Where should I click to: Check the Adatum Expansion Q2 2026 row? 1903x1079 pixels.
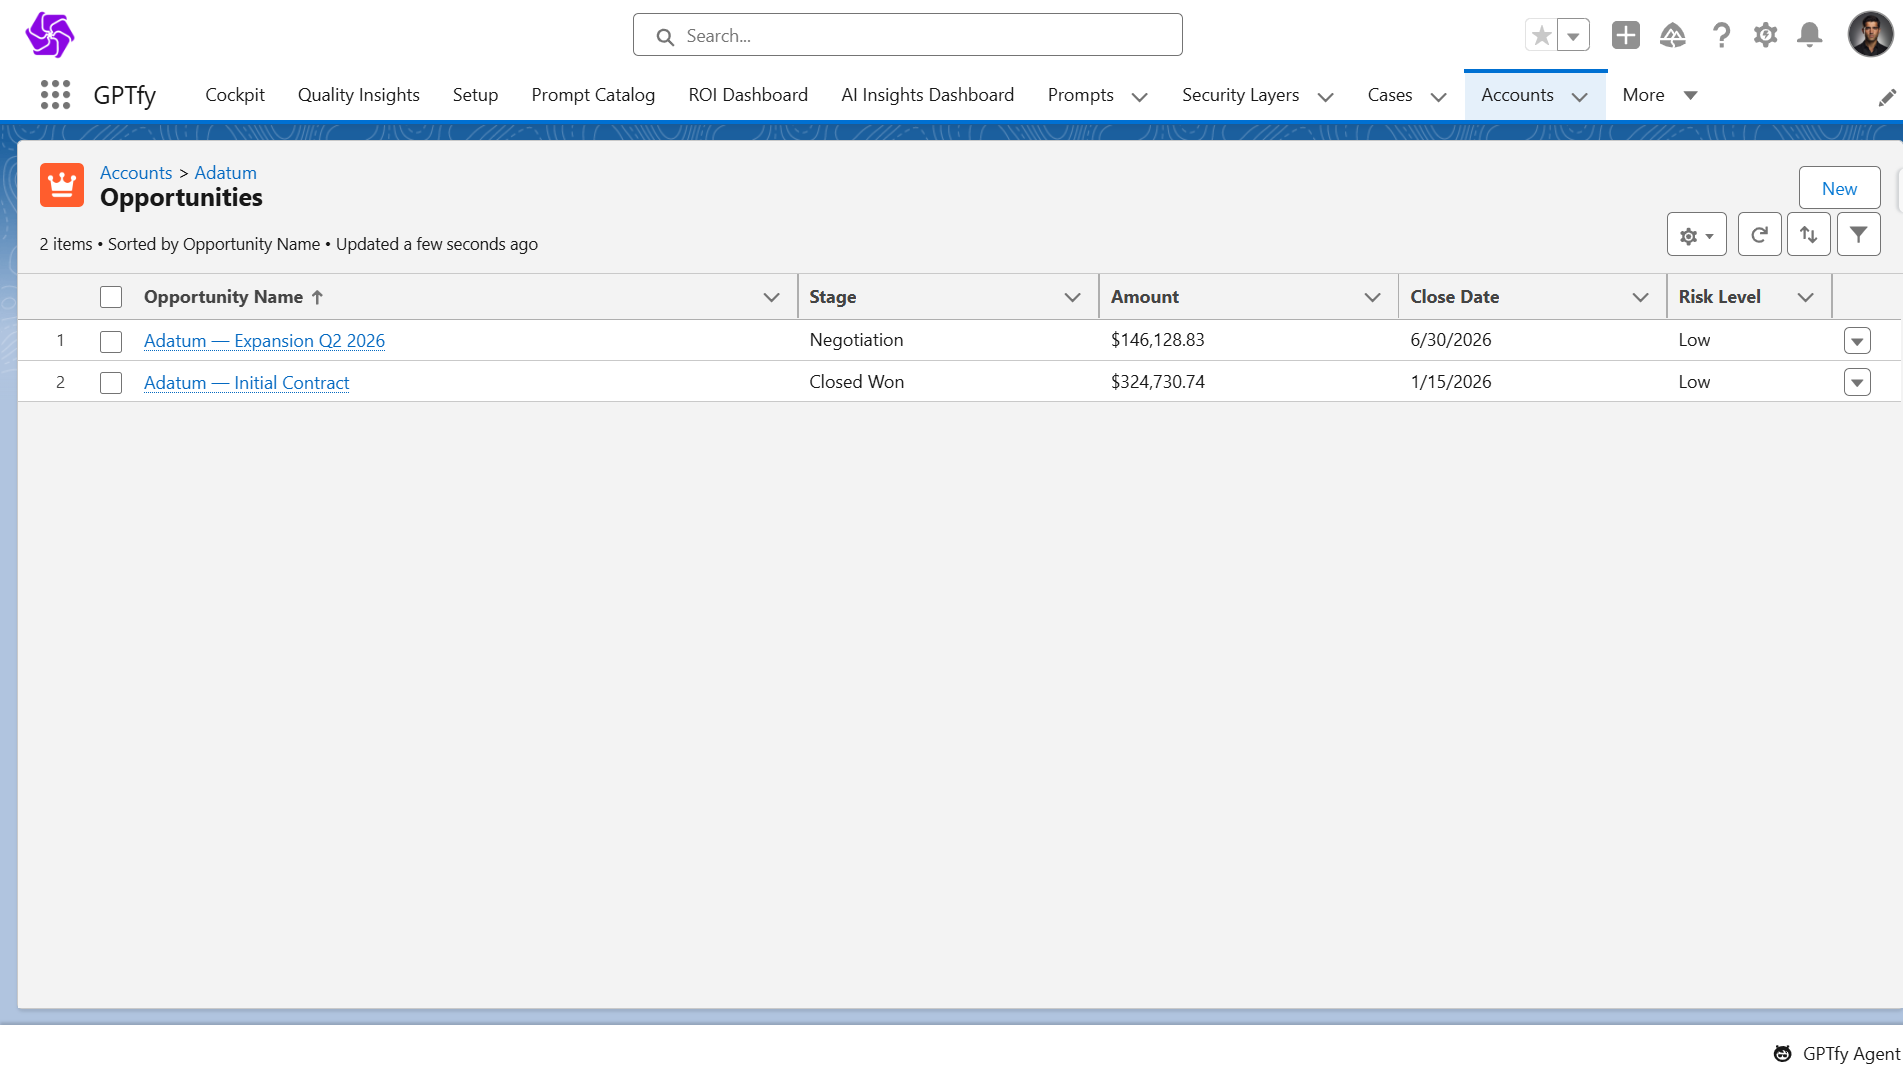pos(111,341)
